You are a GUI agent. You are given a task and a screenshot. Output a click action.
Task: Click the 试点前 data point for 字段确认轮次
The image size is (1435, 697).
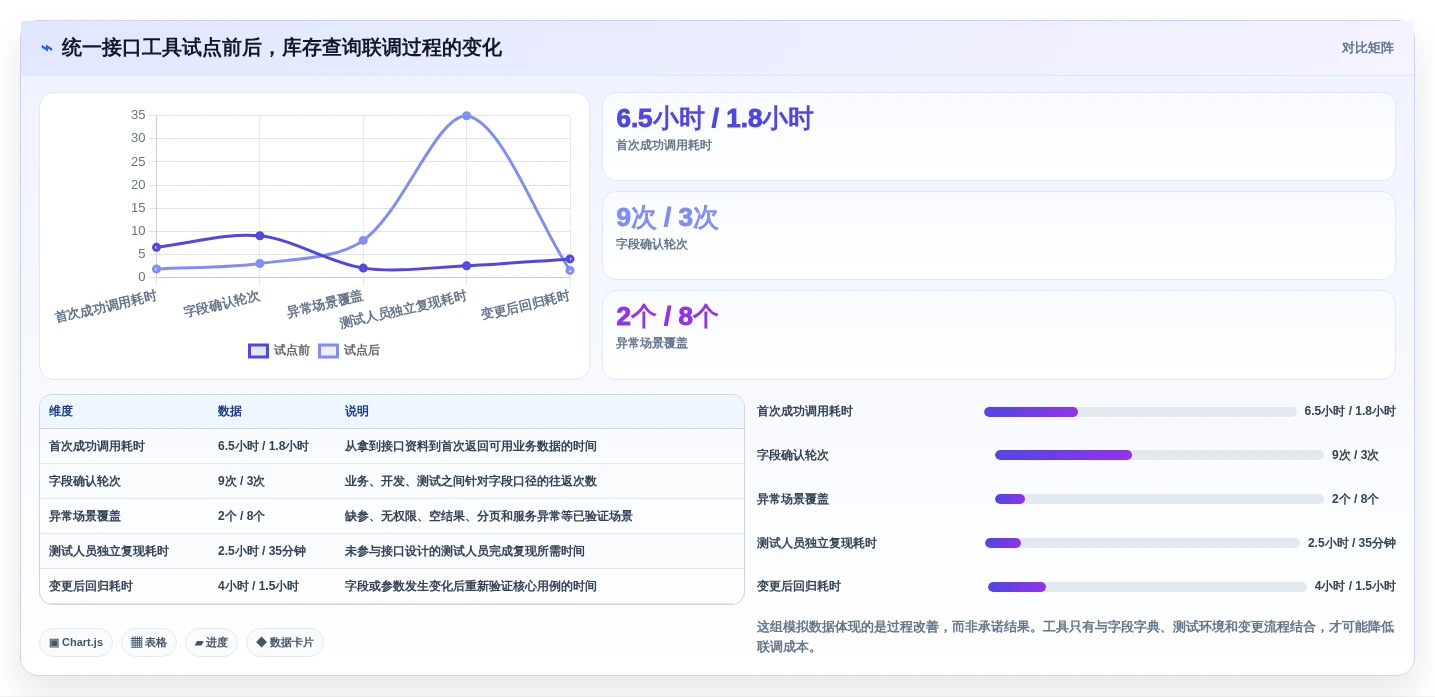[260, 236]
